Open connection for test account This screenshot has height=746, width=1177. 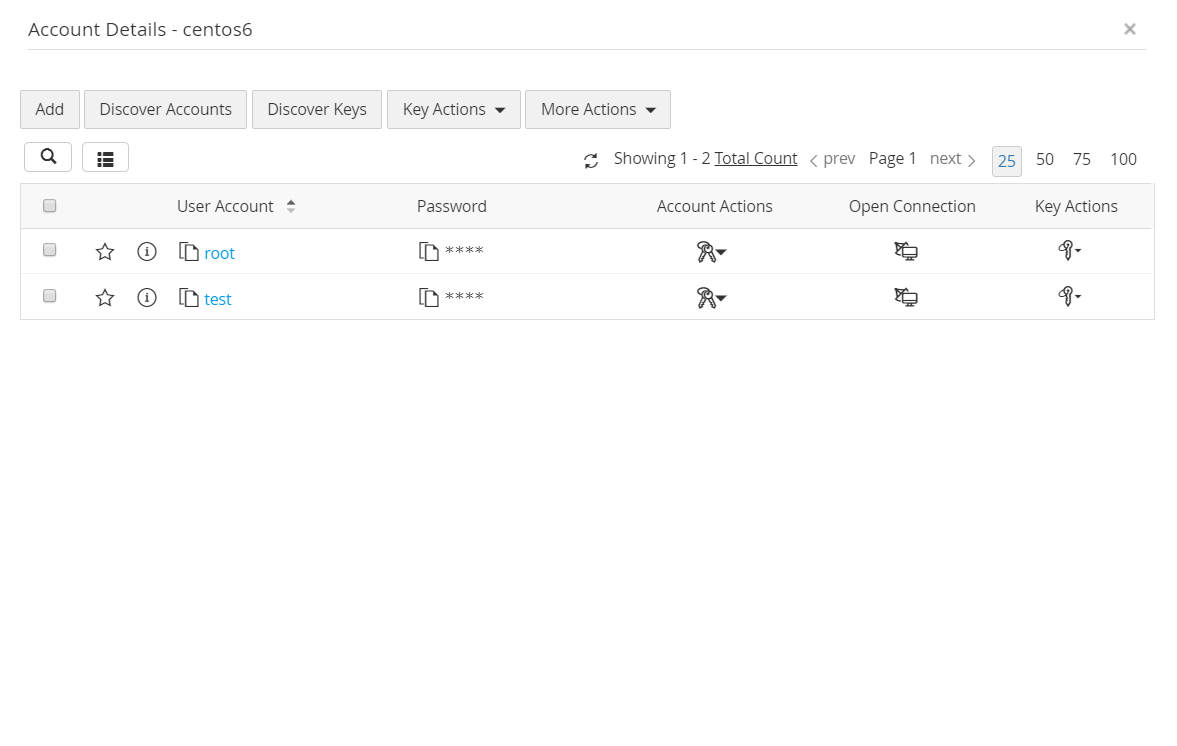906,298
